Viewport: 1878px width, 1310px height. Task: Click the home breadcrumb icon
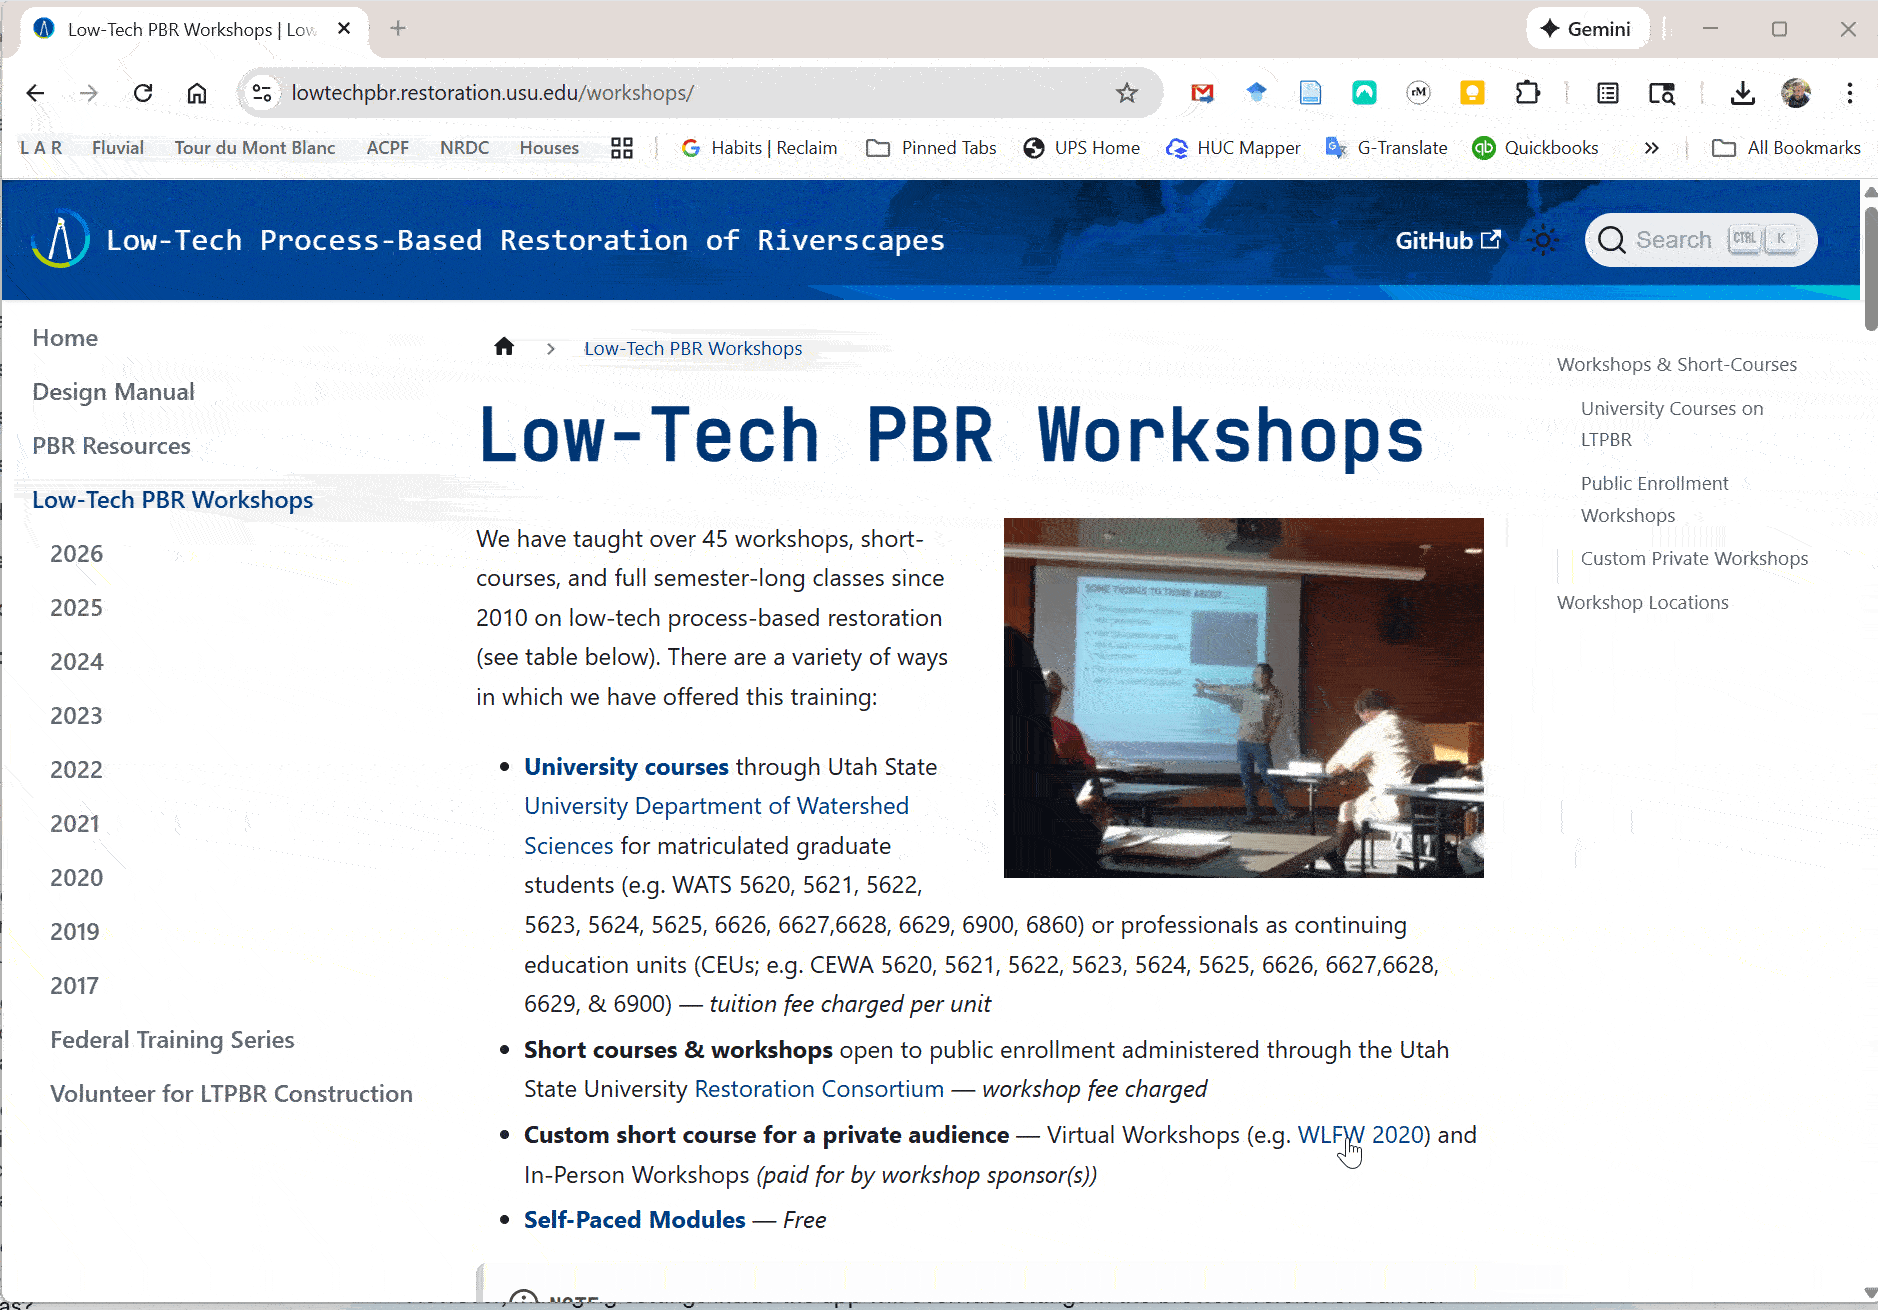504,347
